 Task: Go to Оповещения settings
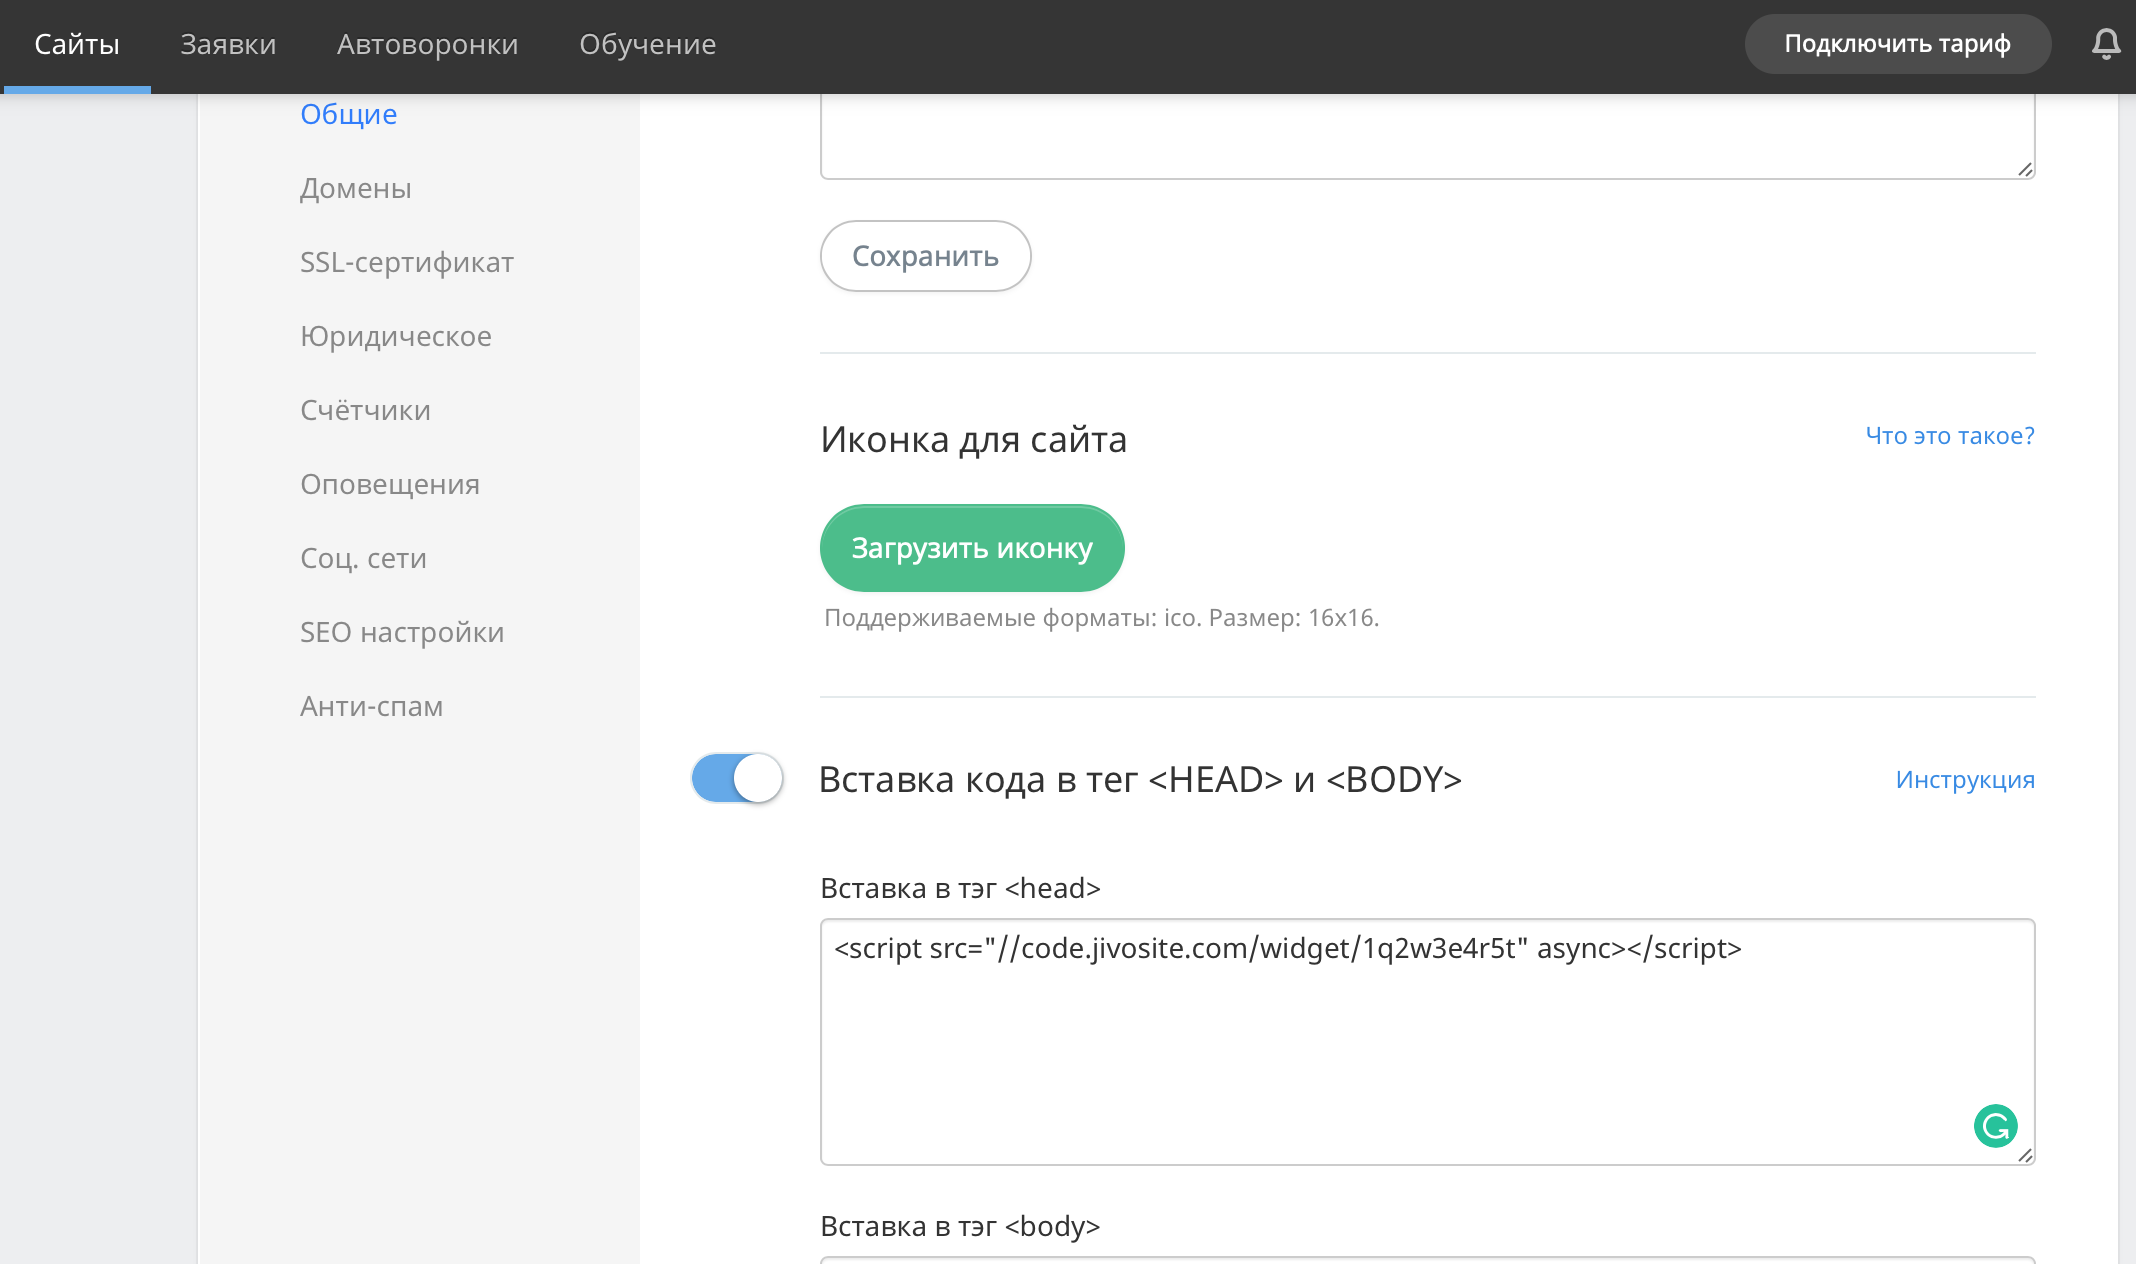pyautogui.click(x=389, y=484)
